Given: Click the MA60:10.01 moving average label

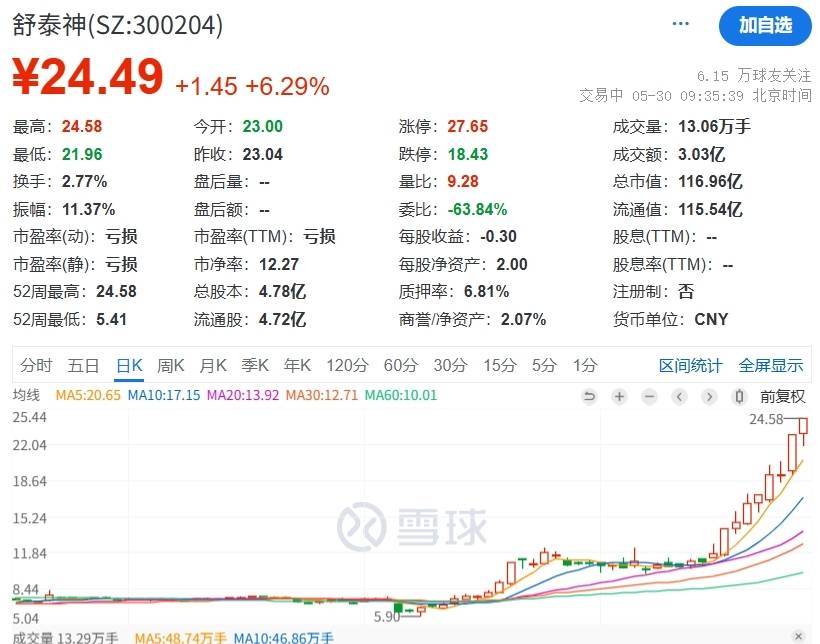Looking at the screenshot, I should 401,395.
